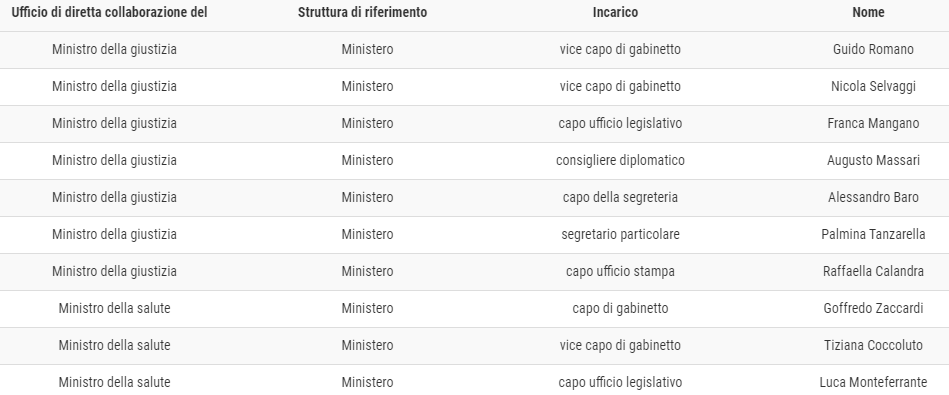This screenshot has height=395, width=949.
Task: Click the capo di gabinetto salute cell
Action: (620, 308)
